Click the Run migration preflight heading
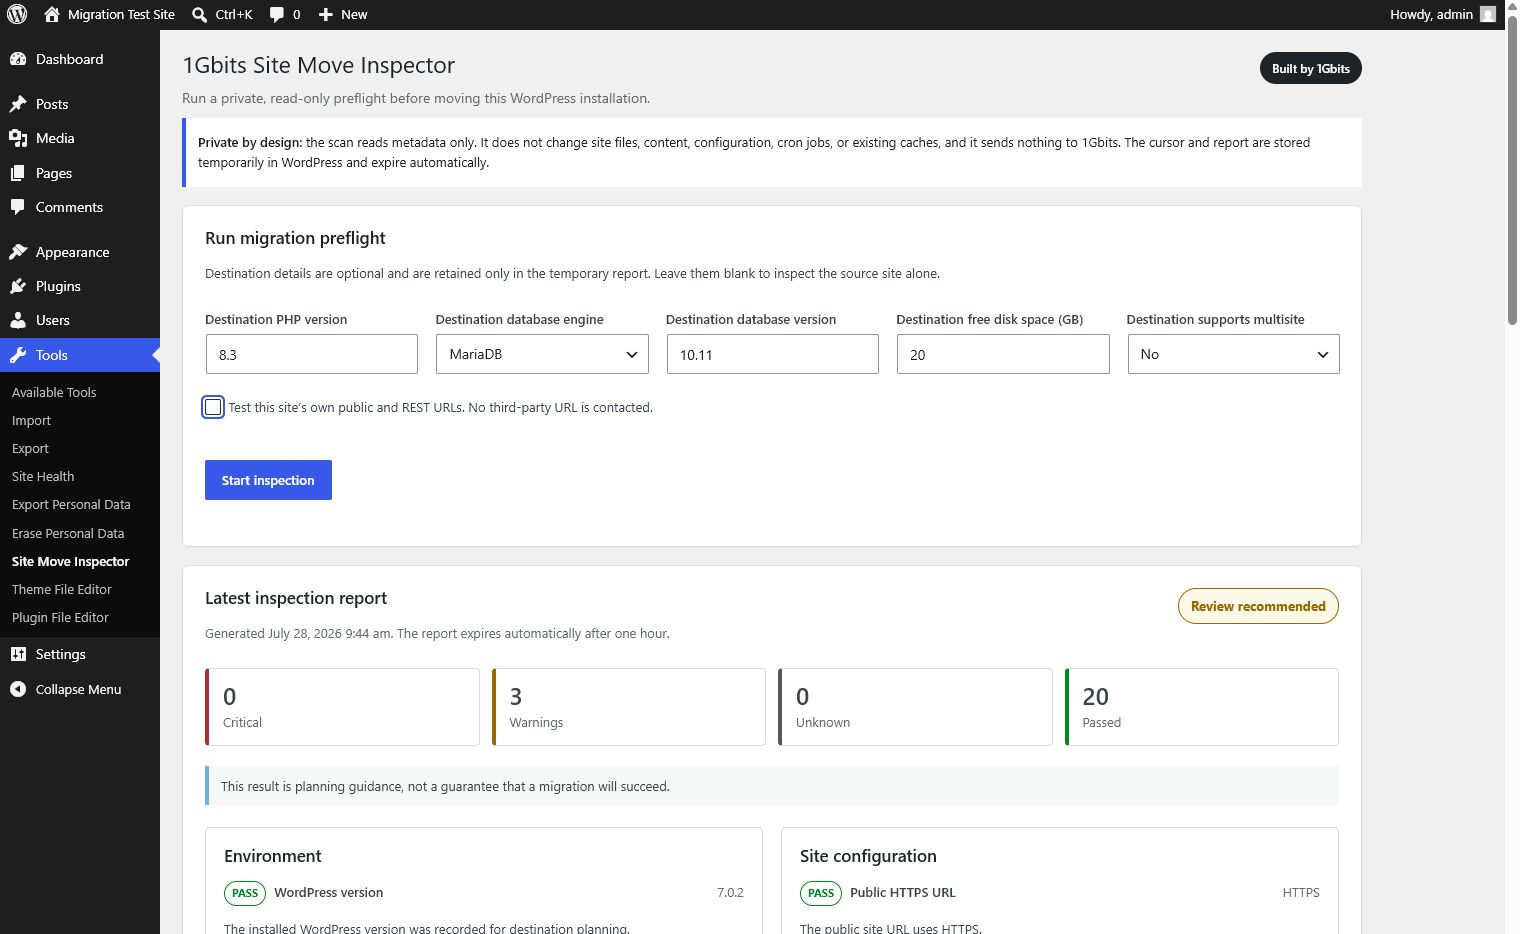The image size is (1520, 934). (295, 238)
